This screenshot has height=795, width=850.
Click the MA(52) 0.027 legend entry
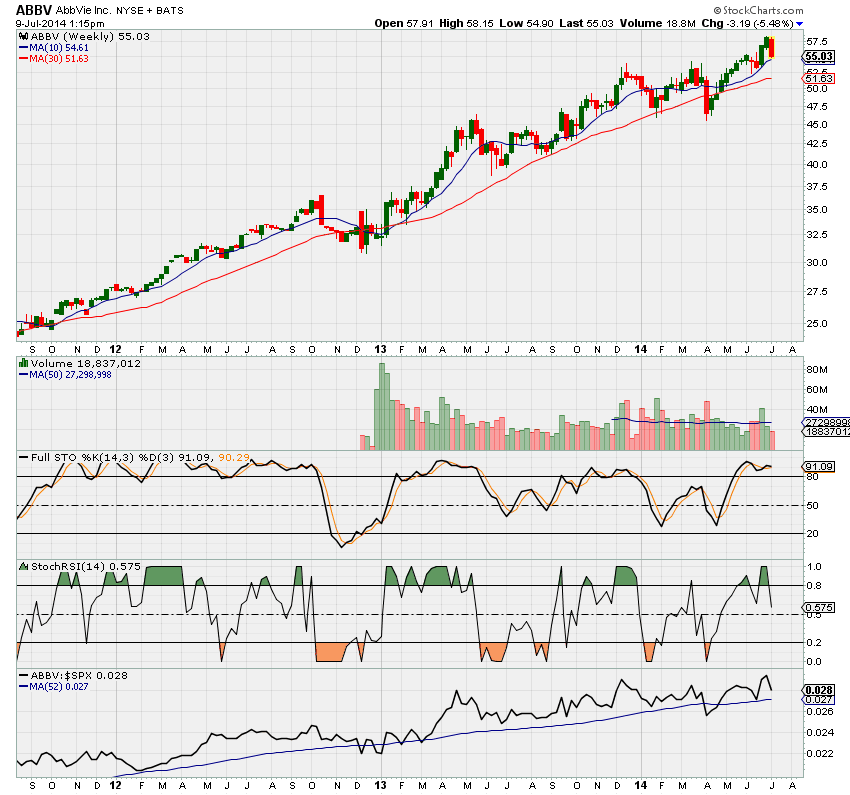(x=54, y=687)
